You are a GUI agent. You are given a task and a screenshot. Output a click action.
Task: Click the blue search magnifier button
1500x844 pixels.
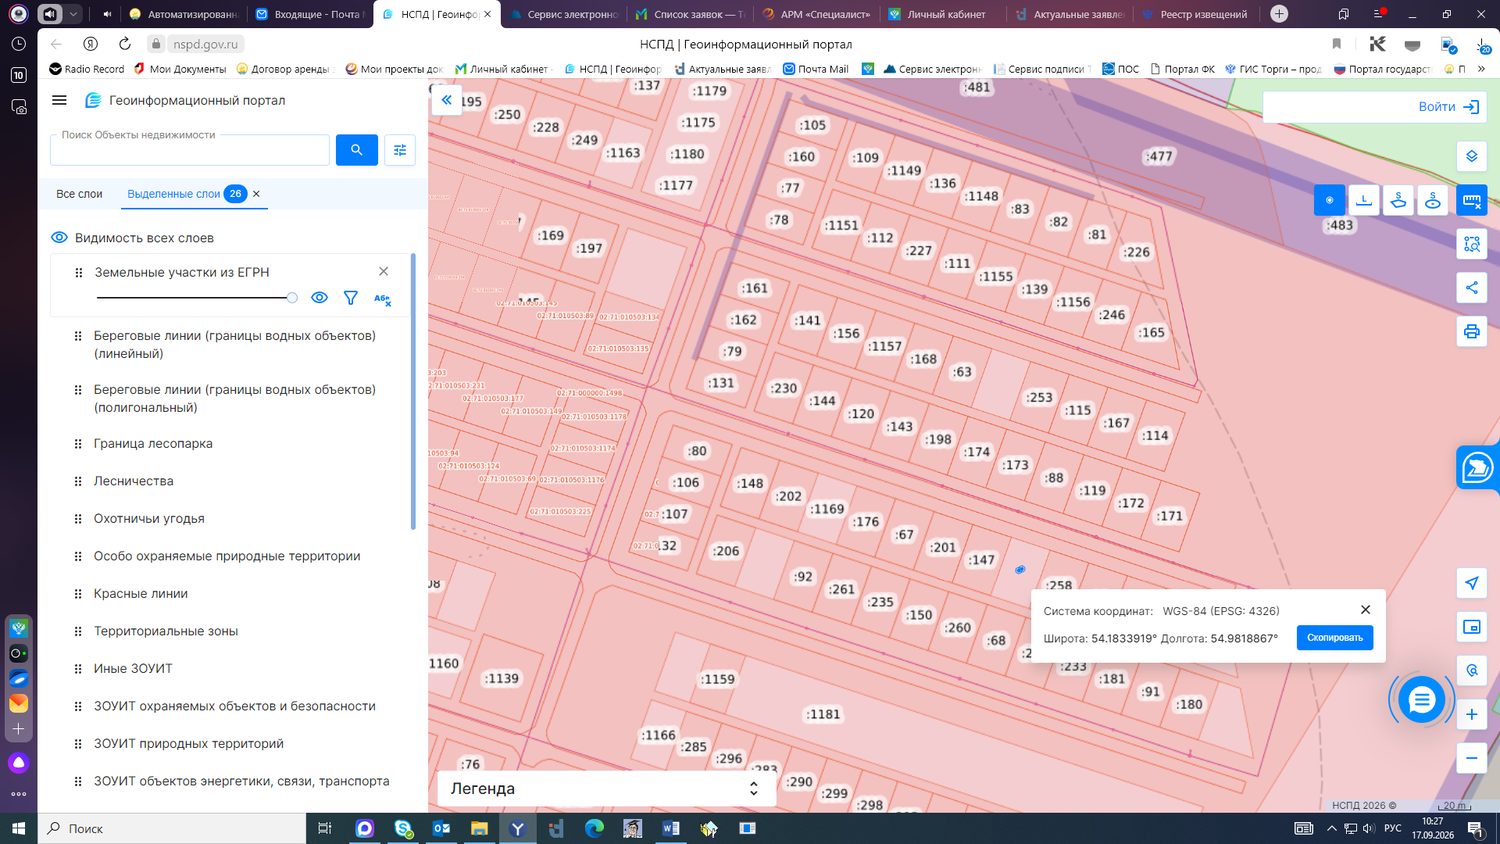pos(357,150)
